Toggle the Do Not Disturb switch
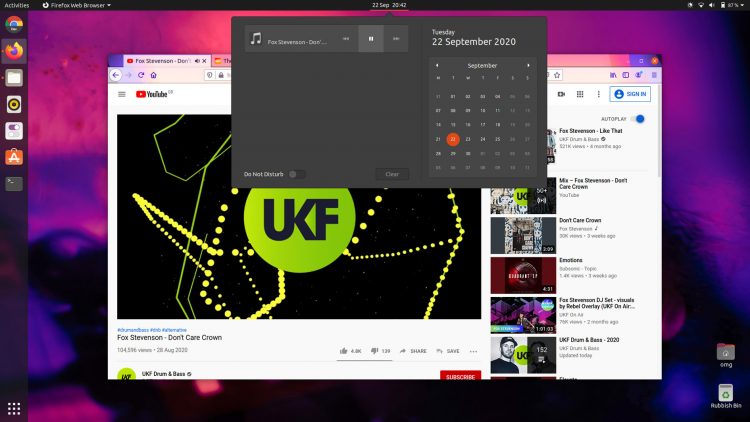This screenshot has height=422, width=750. pos(297,174)
